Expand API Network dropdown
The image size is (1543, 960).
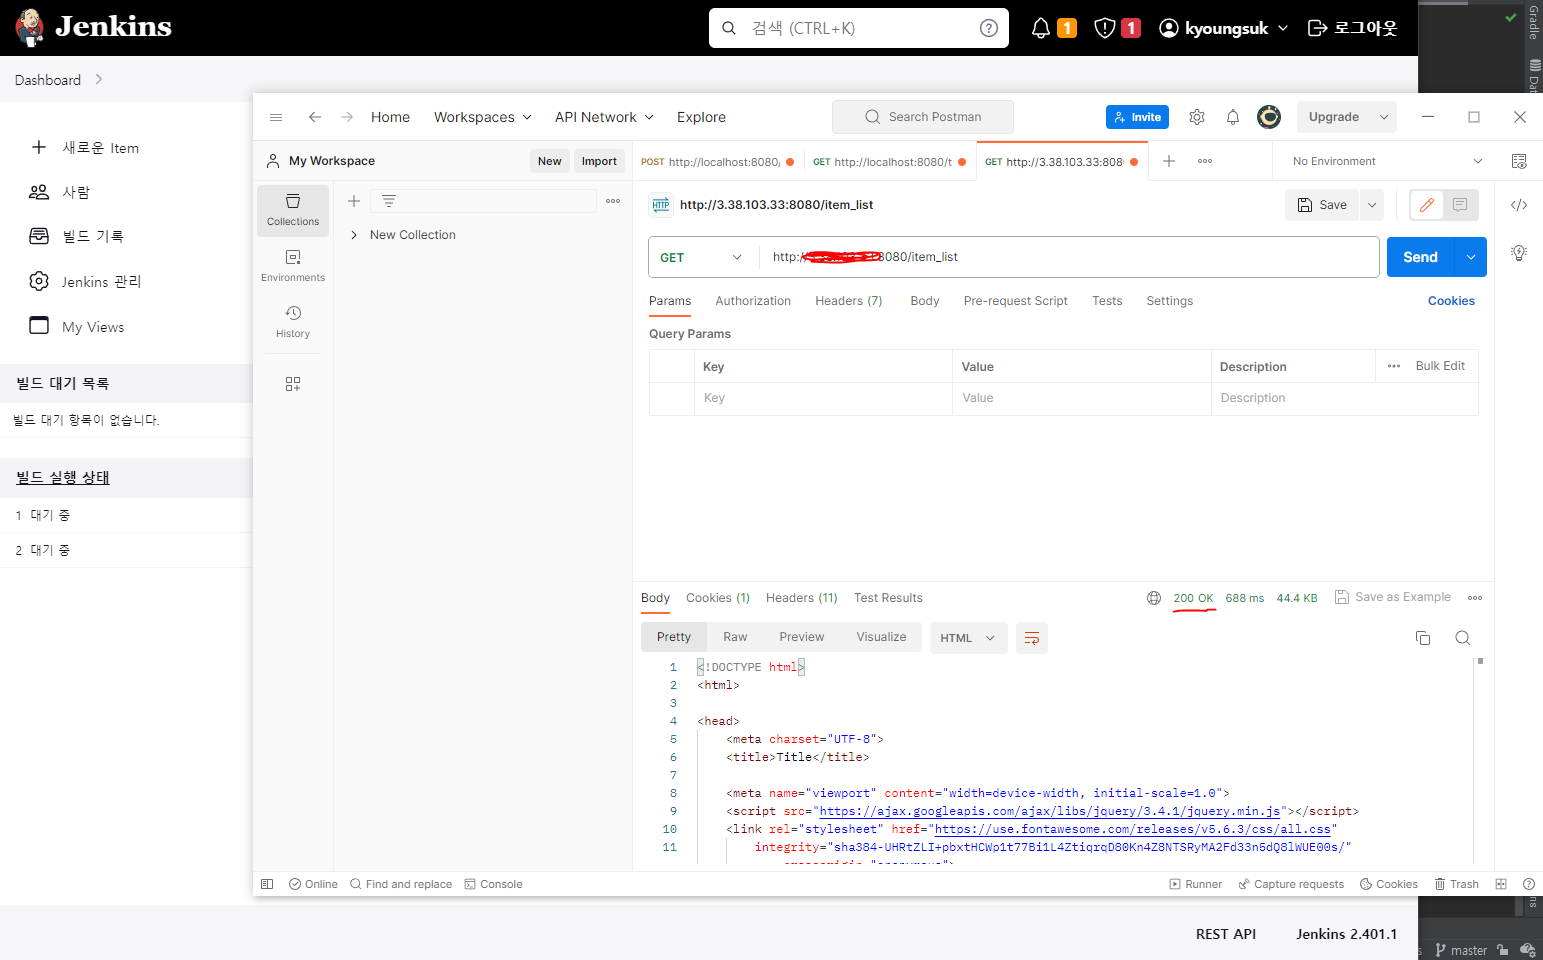tap(604, 117)
